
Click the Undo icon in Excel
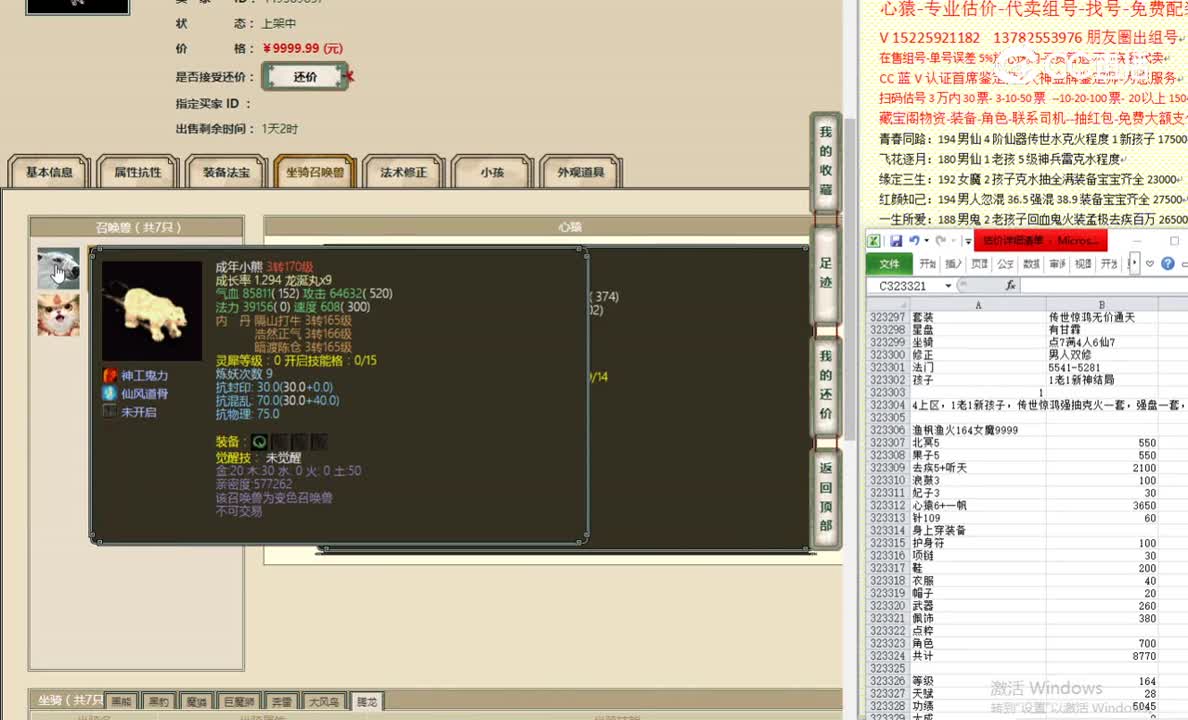pyautogui.click(x=914, y=240)
